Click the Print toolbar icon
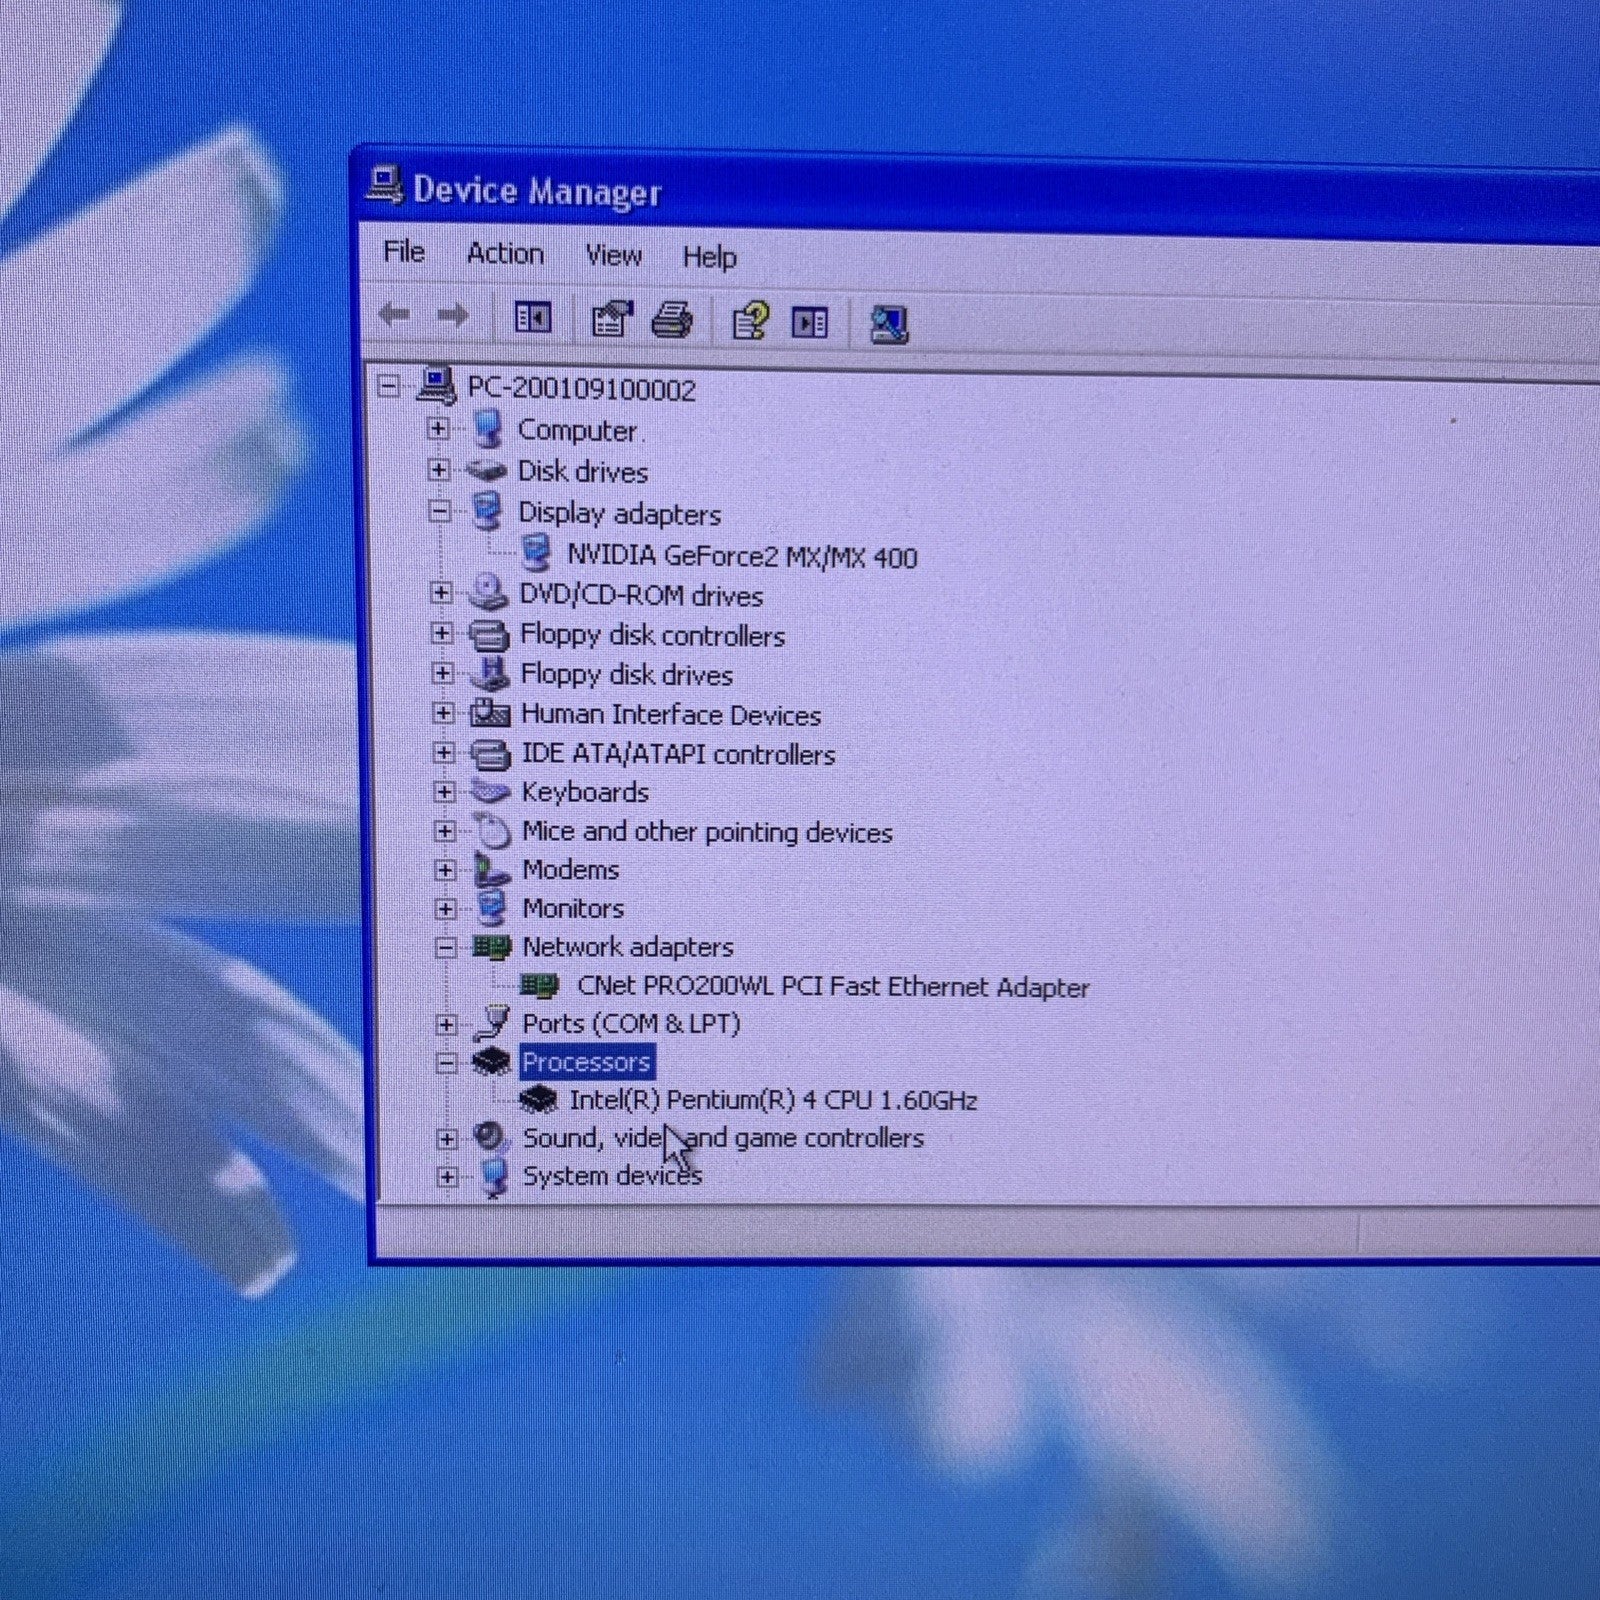 672,320
